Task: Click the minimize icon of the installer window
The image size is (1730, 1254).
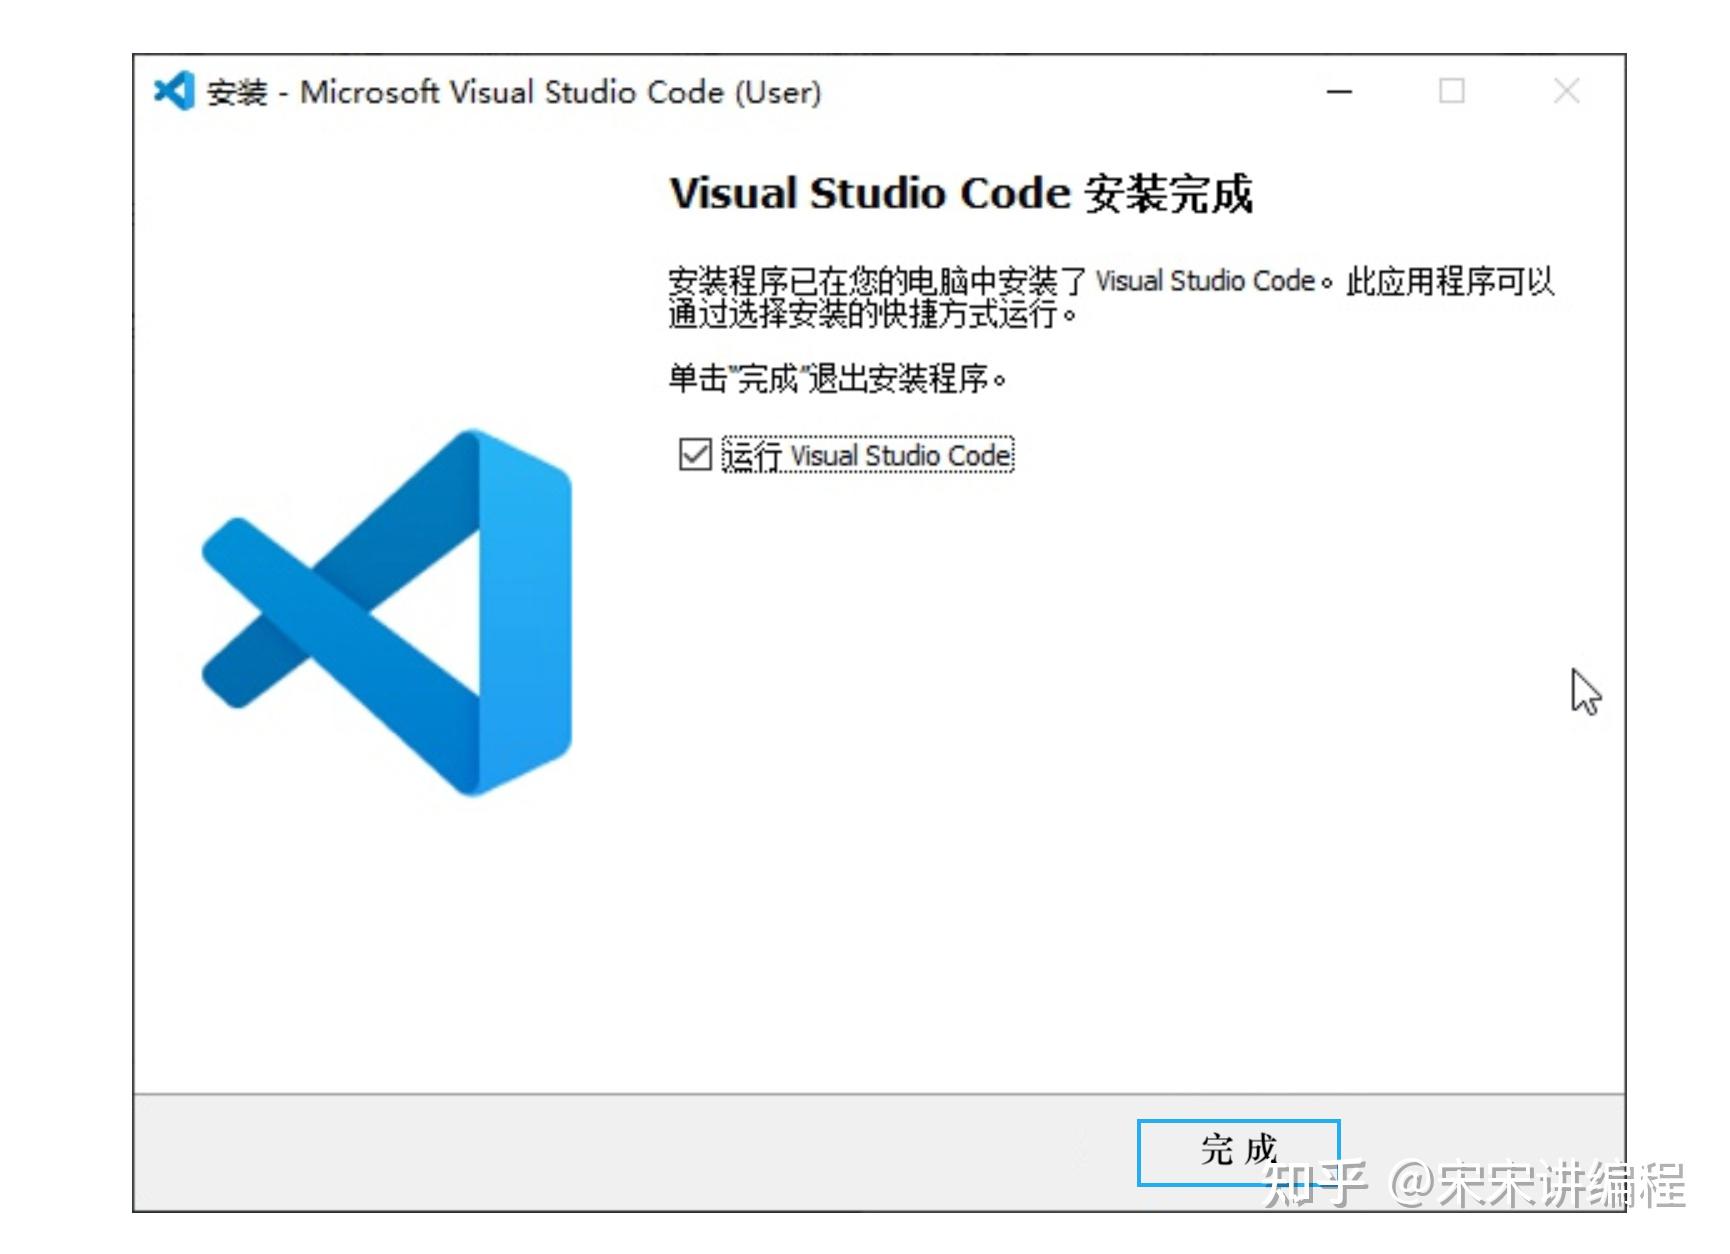Action: pyautogui.click(x=1340, y=91)
